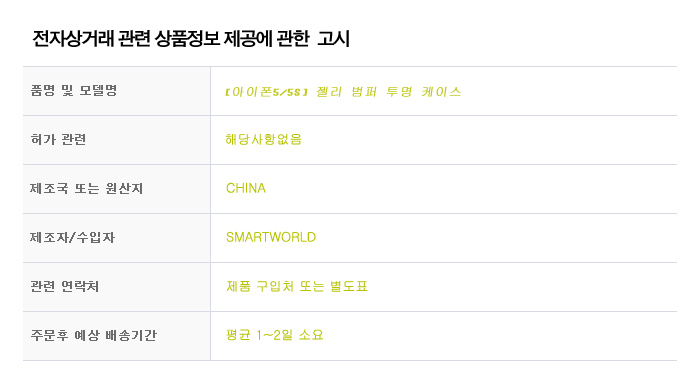Viewport: 700px width, 386px height.
Task: Select the 관련 연락처 label cell
Action: coord(117,287)
